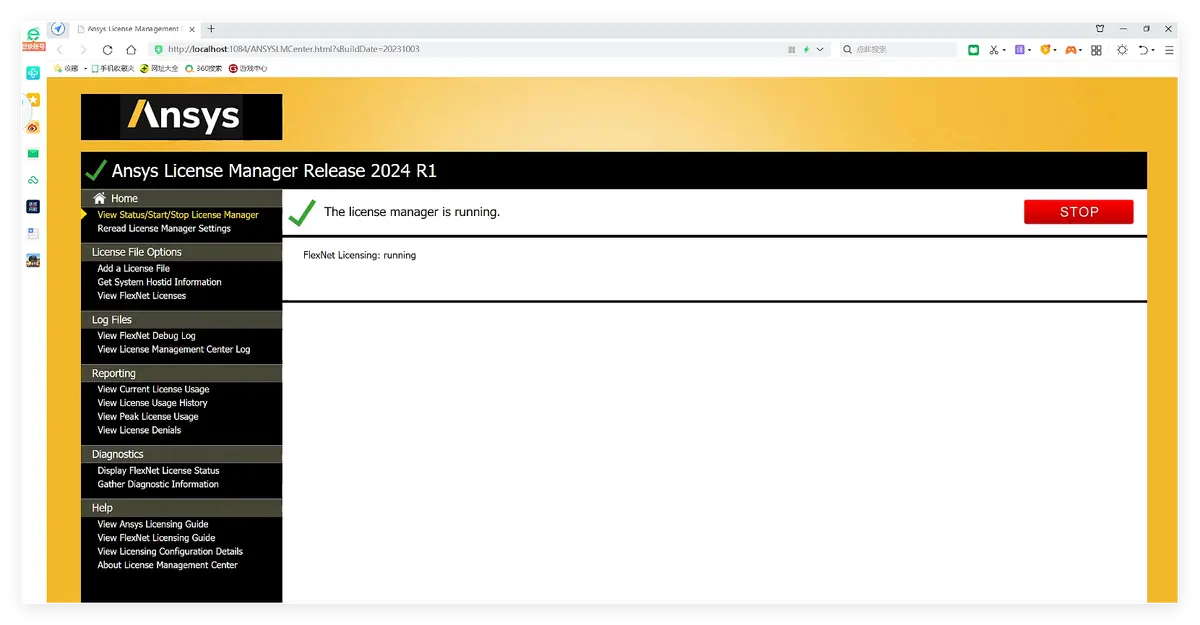The image size is (1200, 625).
Task: Close the Ansys License Management tab
Action: point(191,29)
